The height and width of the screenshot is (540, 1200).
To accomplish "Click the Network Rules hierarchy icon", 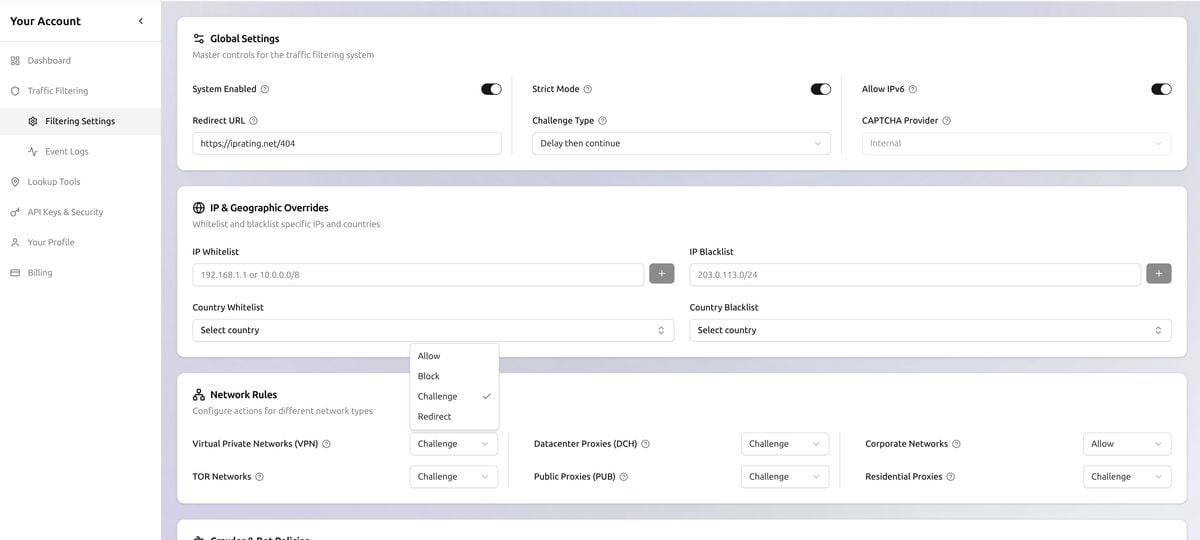I will tap(198, 395).
